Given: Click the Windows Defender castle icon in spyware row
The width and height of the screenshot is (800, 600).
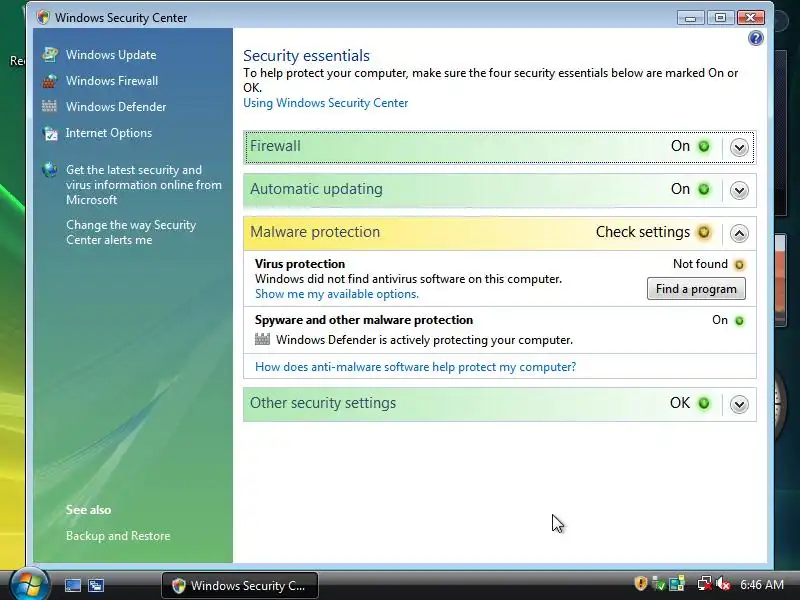Looking at the screenshot, I should pos(262,339).
